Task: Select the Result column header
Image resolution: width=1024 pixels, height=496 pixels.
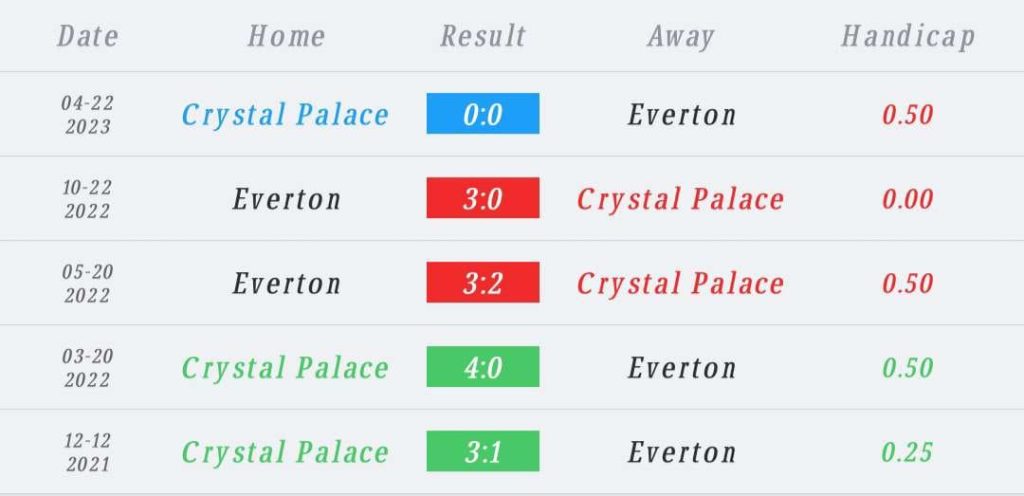Action: tap(483, 36)
